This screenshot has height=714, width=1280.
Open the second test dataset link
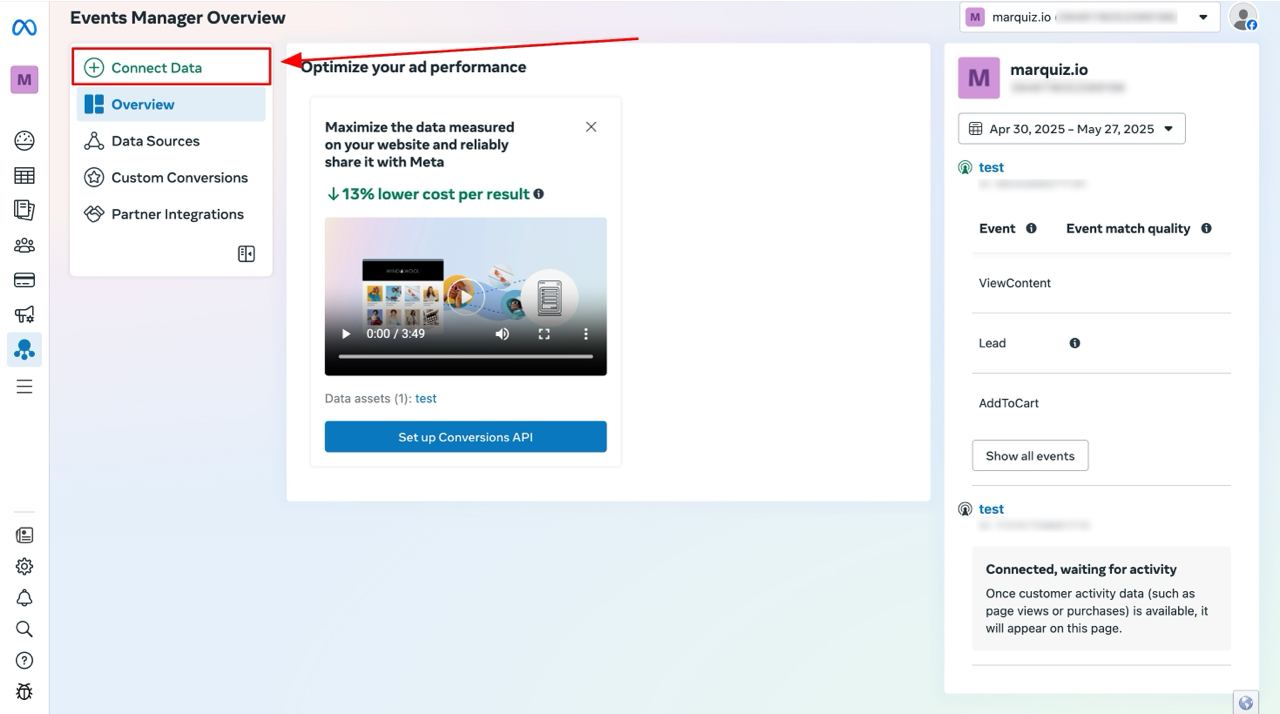pyautogui.click(x=991, y=509)
